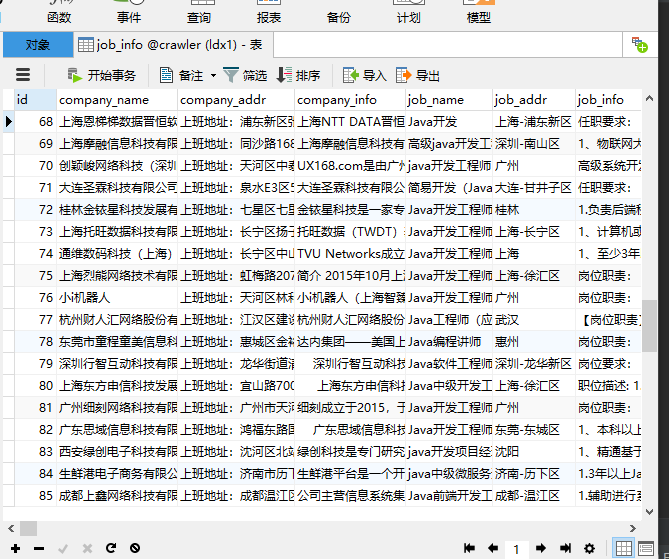Open the 函数 (Function) toolbar item
The height and width of the screenshot is (559, 669).
[x=59, y=12]
